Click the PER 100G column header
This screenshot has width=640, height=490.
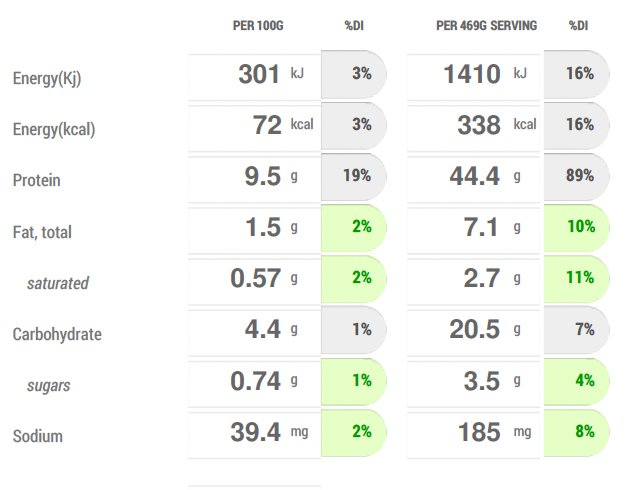pos(258,25)
